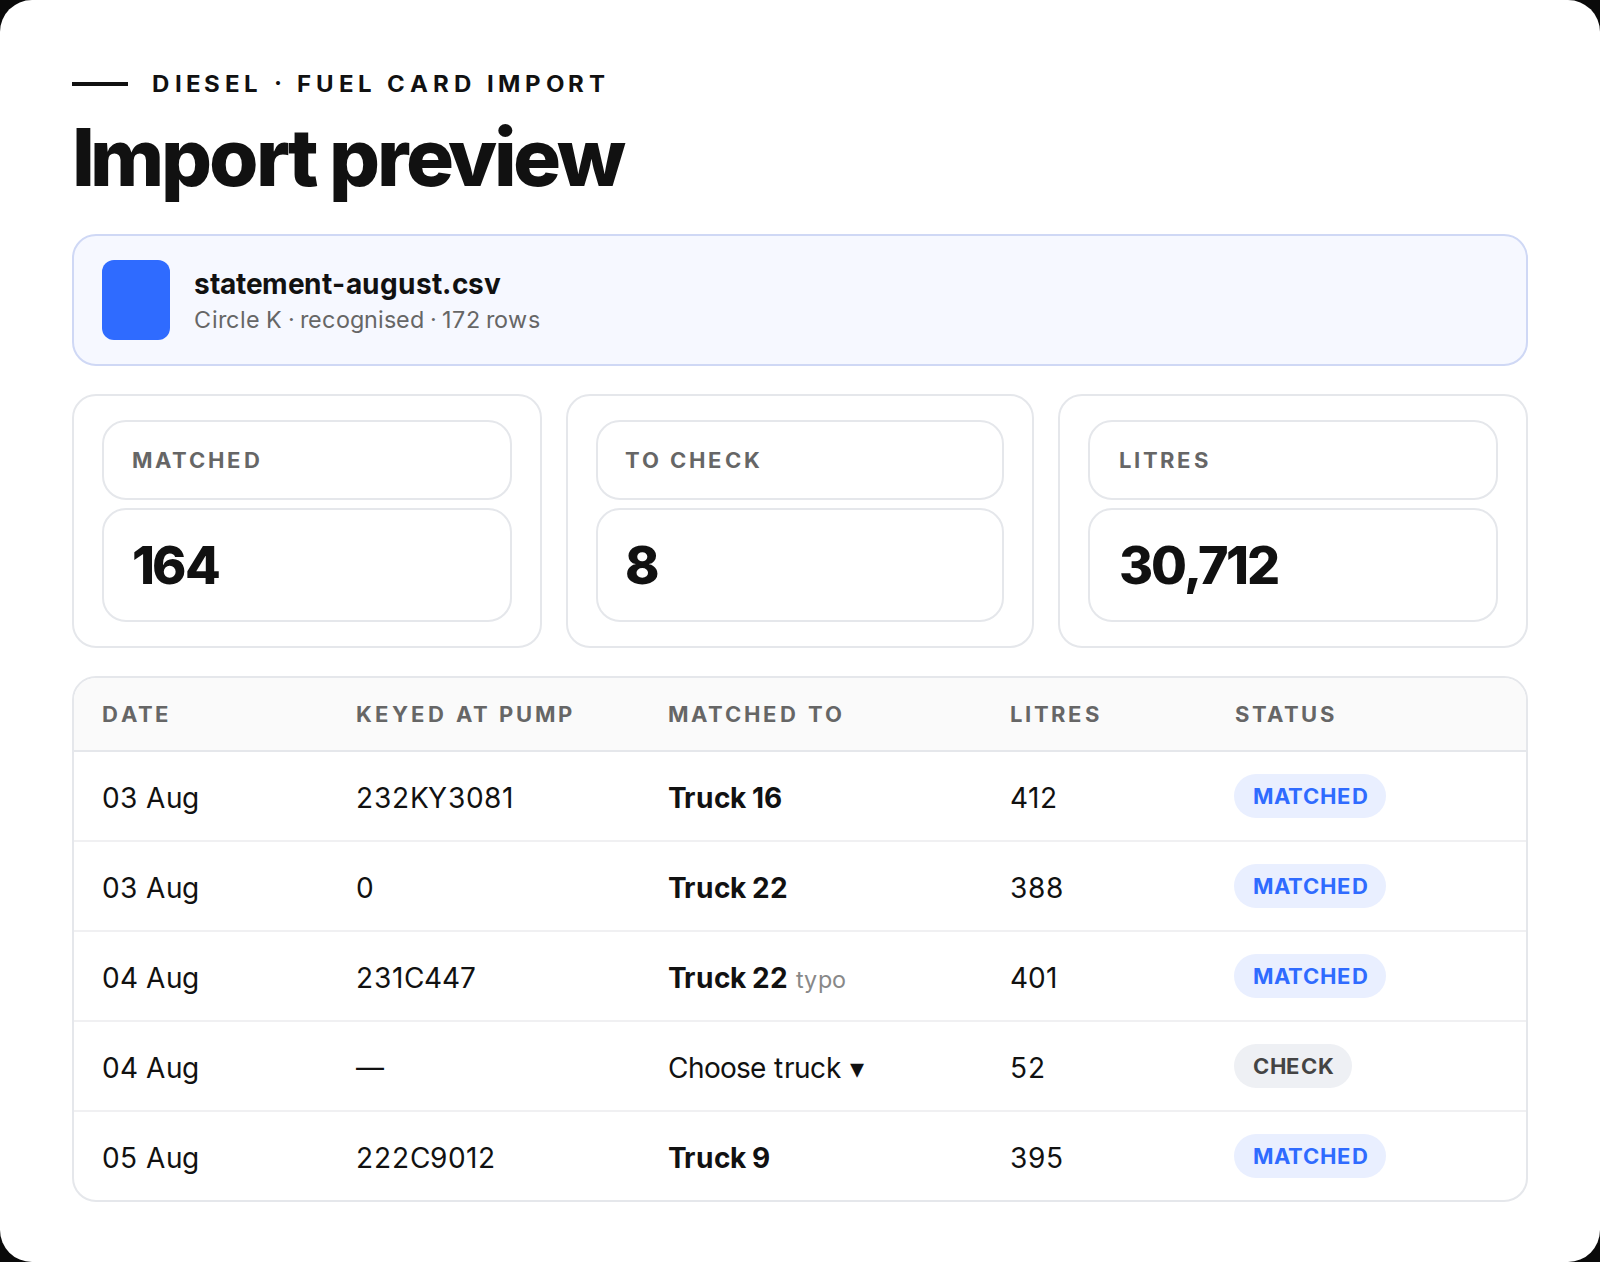Click the keyed value 231C447

pyautogui.click(x=416, y=978)
